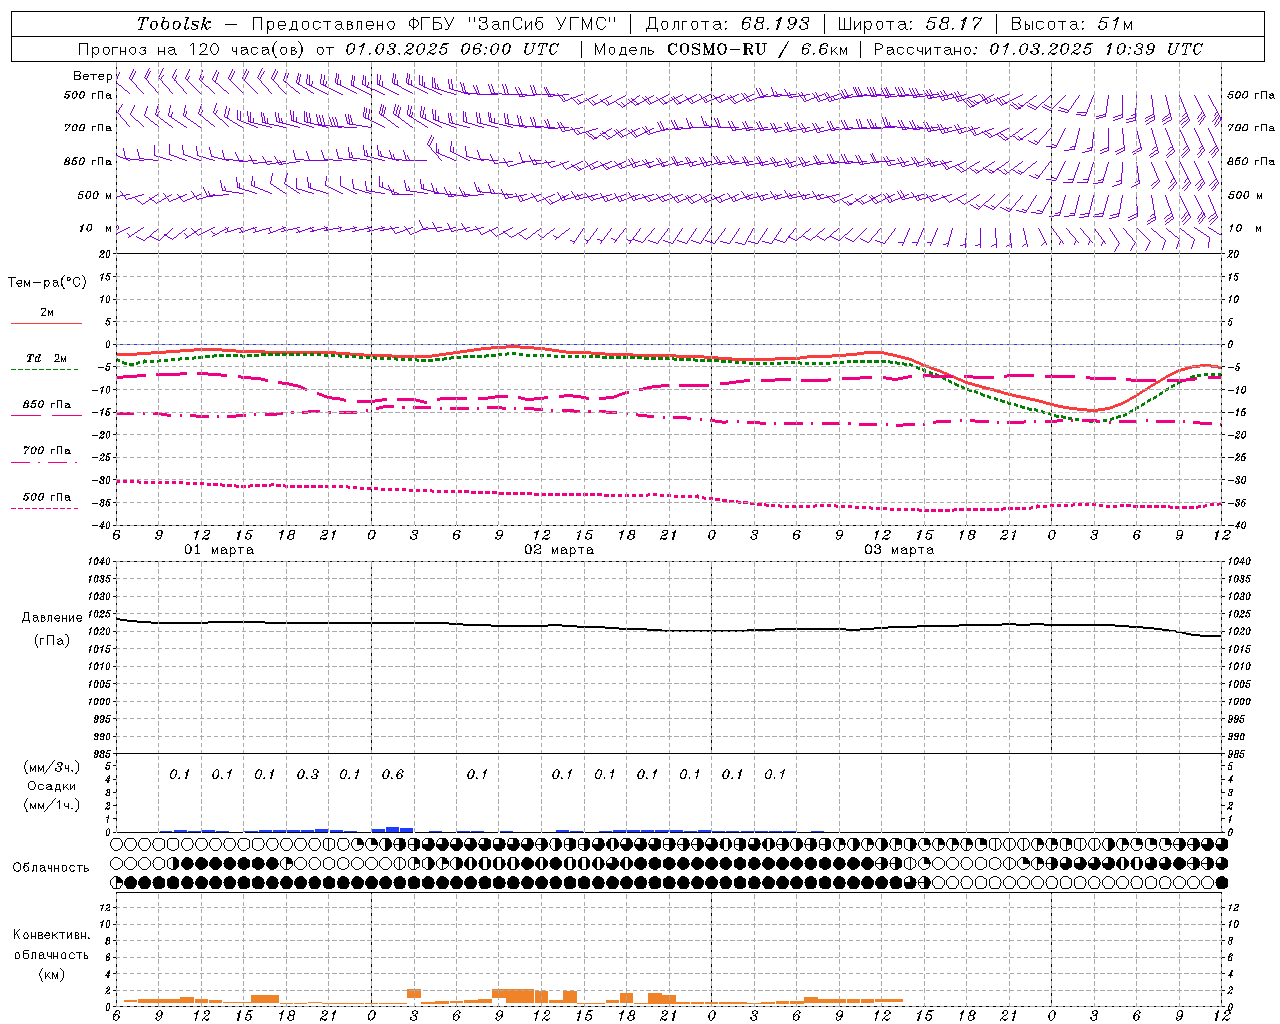Click the 02 марта date label
The width and height of the screenshot is (1280, 1024).
560,549
